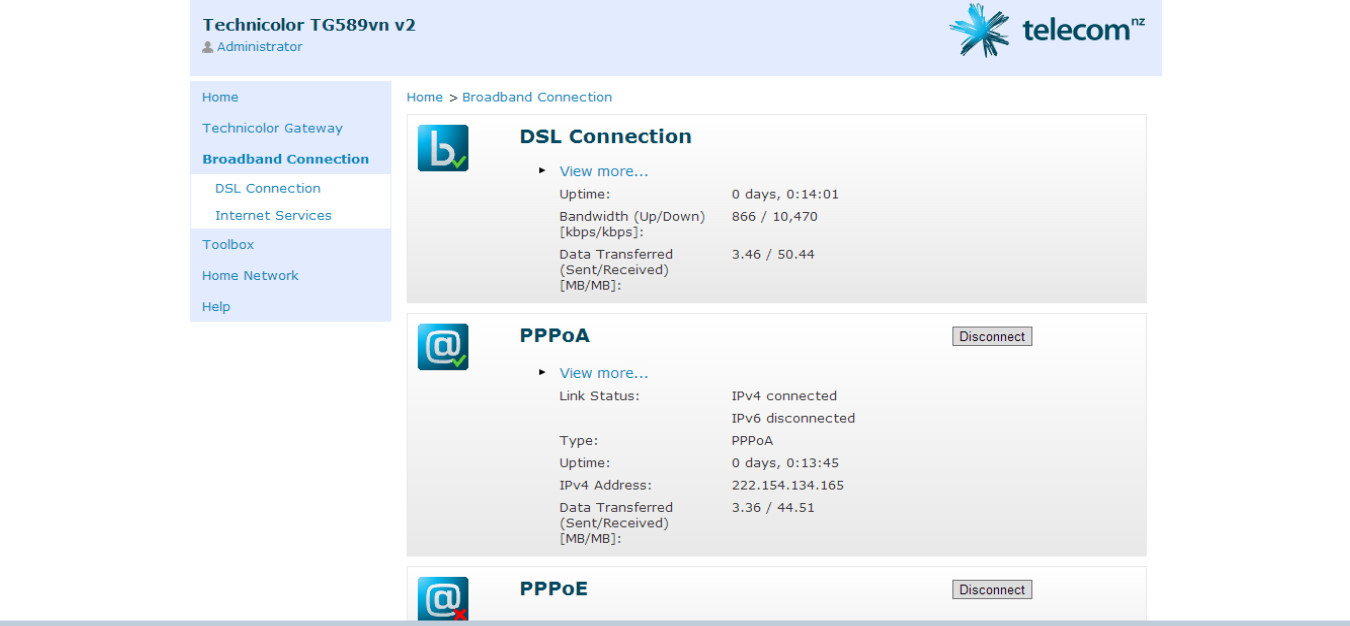This screenshot has height=626, width=1350.
Task: Click the Administrator user icon
Action: tap(208, 47)
